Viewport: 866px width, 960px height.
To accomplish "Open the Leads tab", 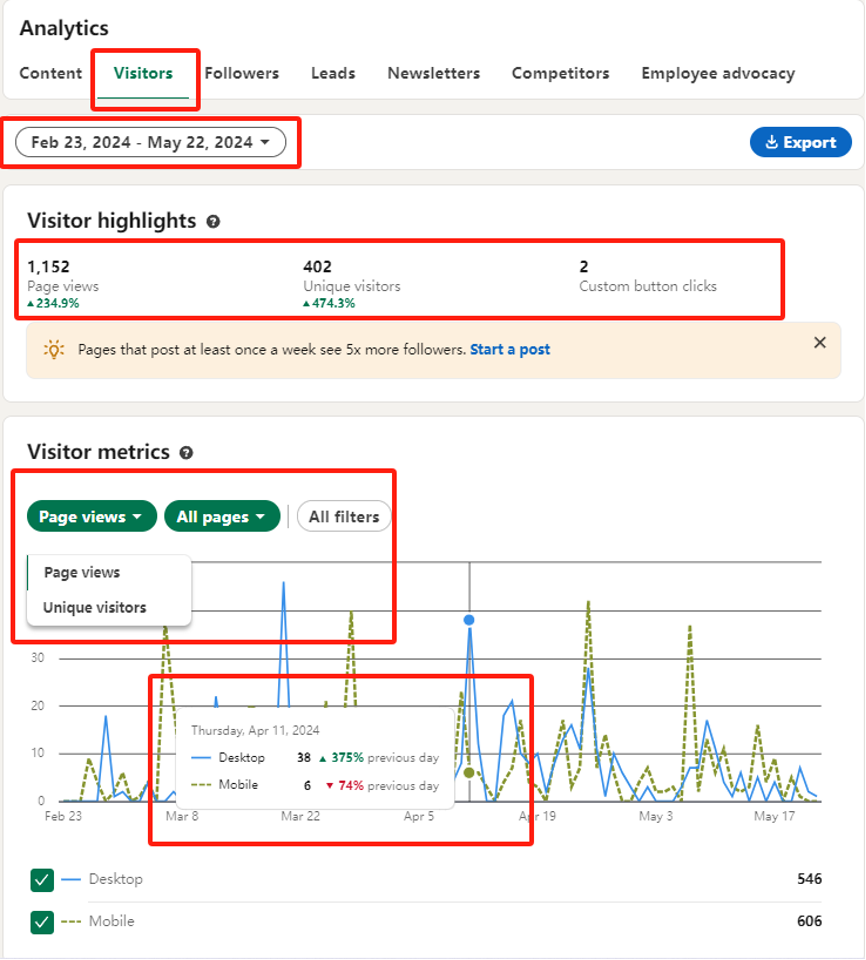I will [x=333, y=73].
